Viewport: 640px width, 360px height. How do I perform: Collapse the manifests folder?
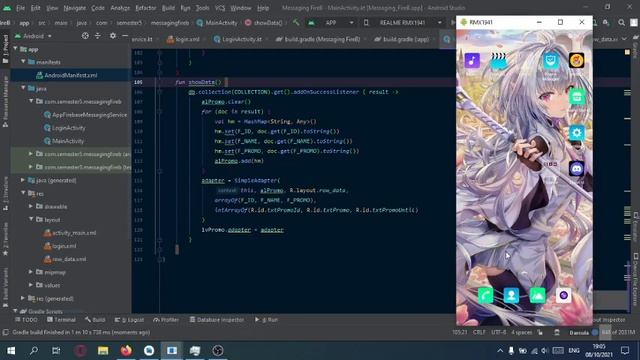pyautogui.click(x=23, y=62)
